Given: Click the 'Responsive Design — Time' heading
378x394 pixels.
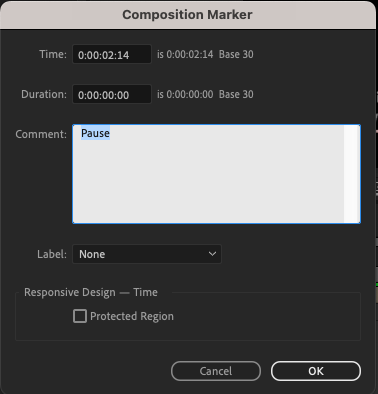Looking at the screenshot, I should click(91, 292).
